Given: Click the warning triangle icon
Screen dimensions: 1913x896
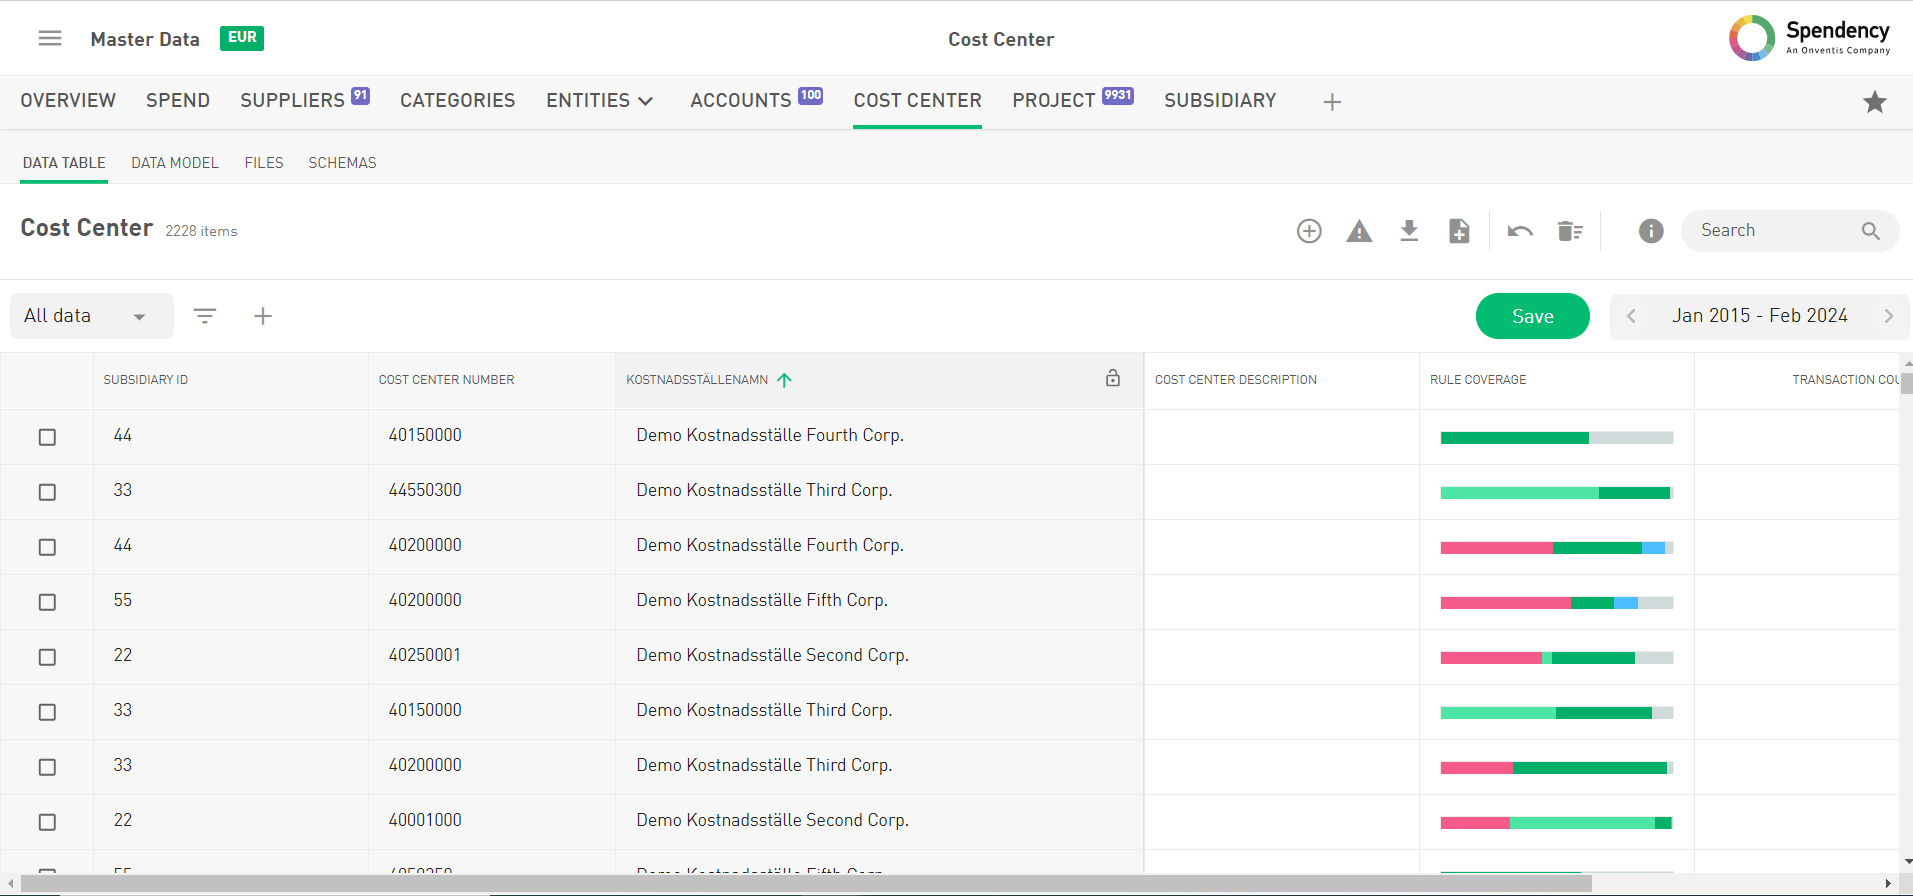Looking at the screenshot, I should [x=1359, y=231].
